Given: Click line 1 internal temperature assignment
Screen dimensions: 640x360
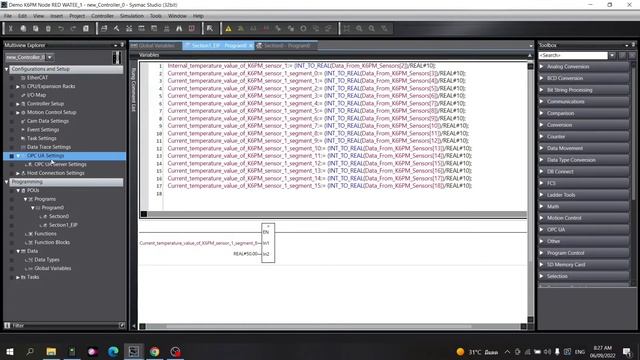Looking at the screenshot, I should [x=302, y=66].
